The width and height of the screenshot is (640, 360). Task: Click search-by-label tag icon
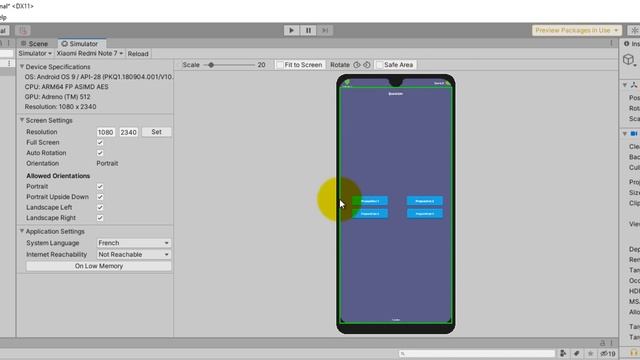pos(577,353)
